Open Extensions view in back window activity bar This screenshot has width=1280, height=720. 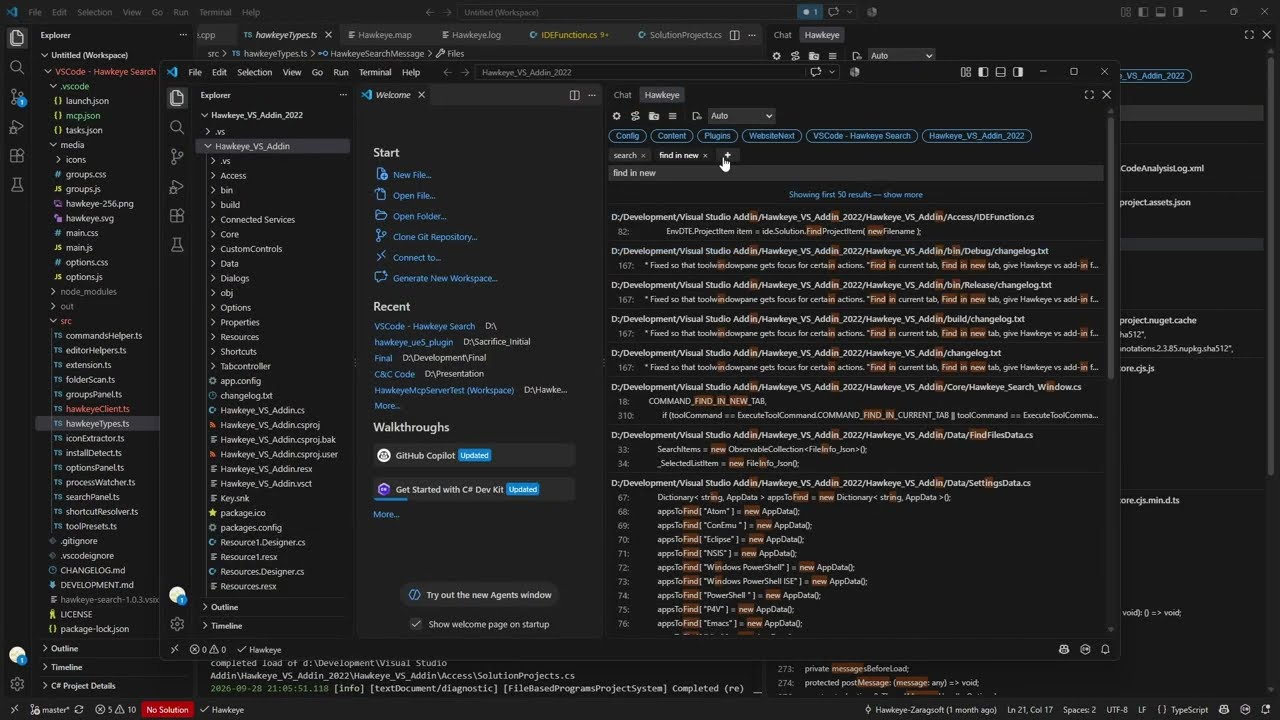[x=17, y=156]
